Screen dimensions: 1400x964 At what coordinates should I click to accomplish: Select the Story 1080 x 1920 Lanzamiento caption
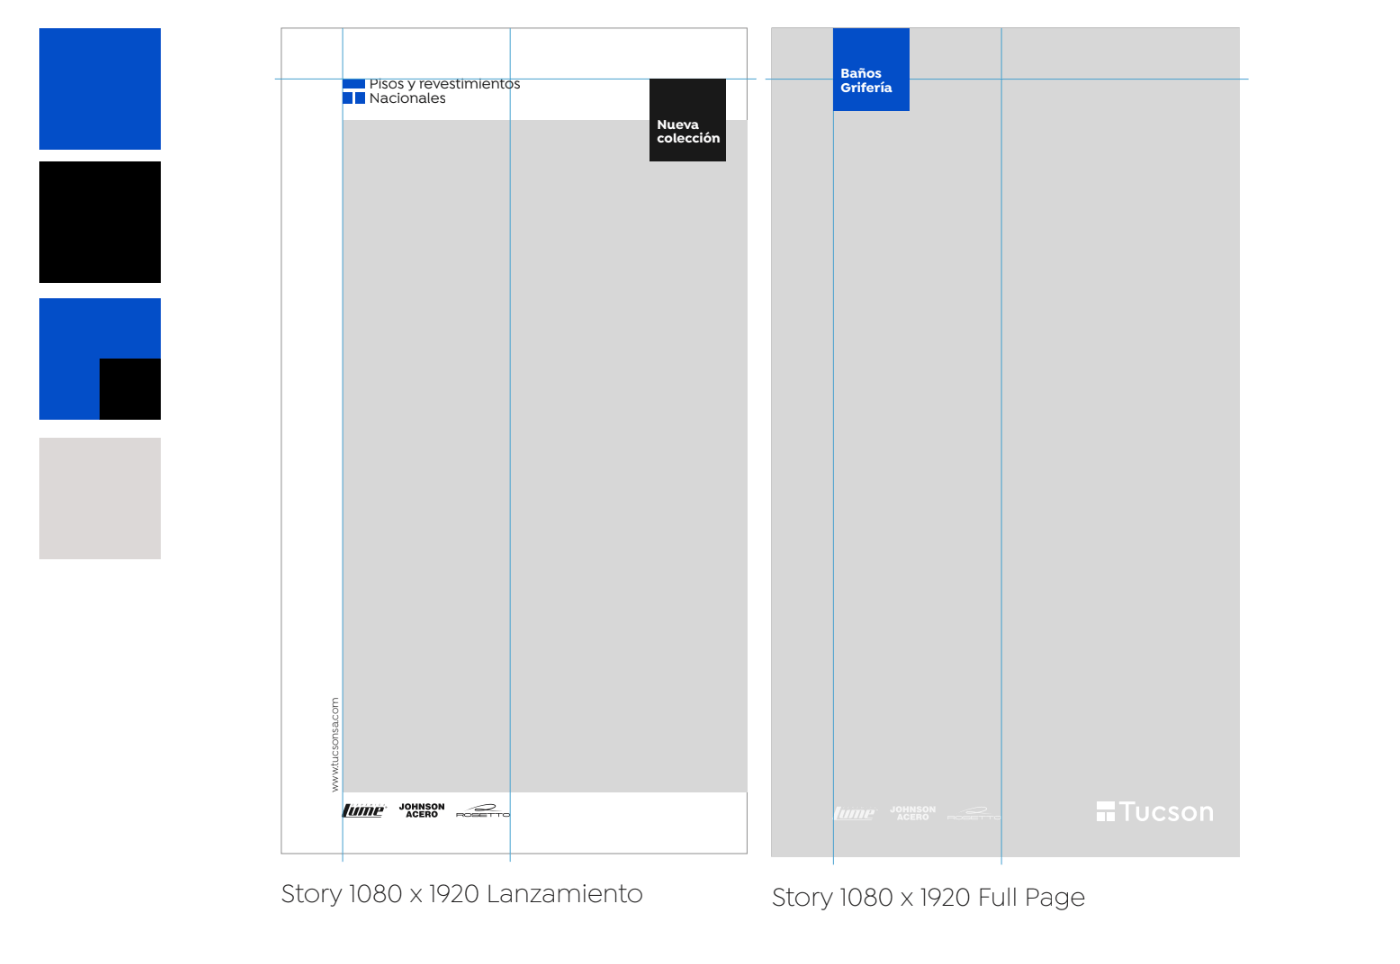coord(461,894)
